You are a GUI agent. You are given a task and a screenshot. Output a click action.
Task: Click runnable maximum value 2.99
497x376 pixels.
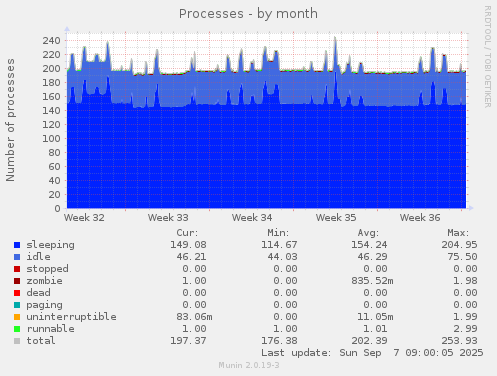point(465,329)
